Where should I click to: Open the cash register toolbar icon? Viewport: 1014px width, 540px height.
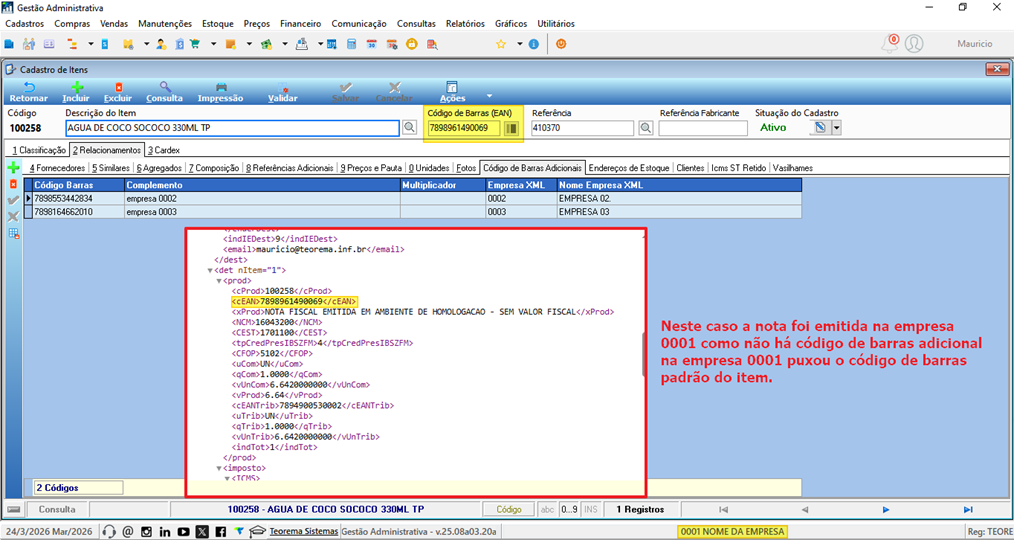tap(301, 44)
